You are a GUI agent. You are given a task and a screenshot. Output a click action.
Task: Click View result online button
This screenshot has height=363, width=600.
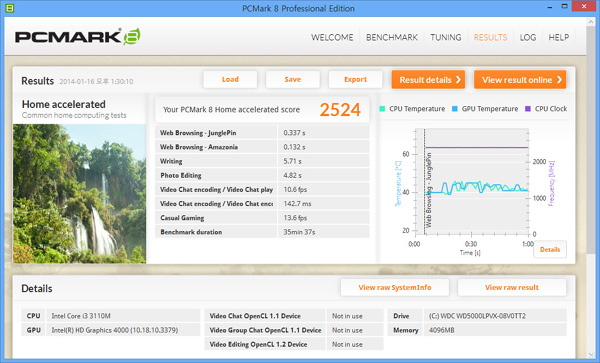click(520, 80)
